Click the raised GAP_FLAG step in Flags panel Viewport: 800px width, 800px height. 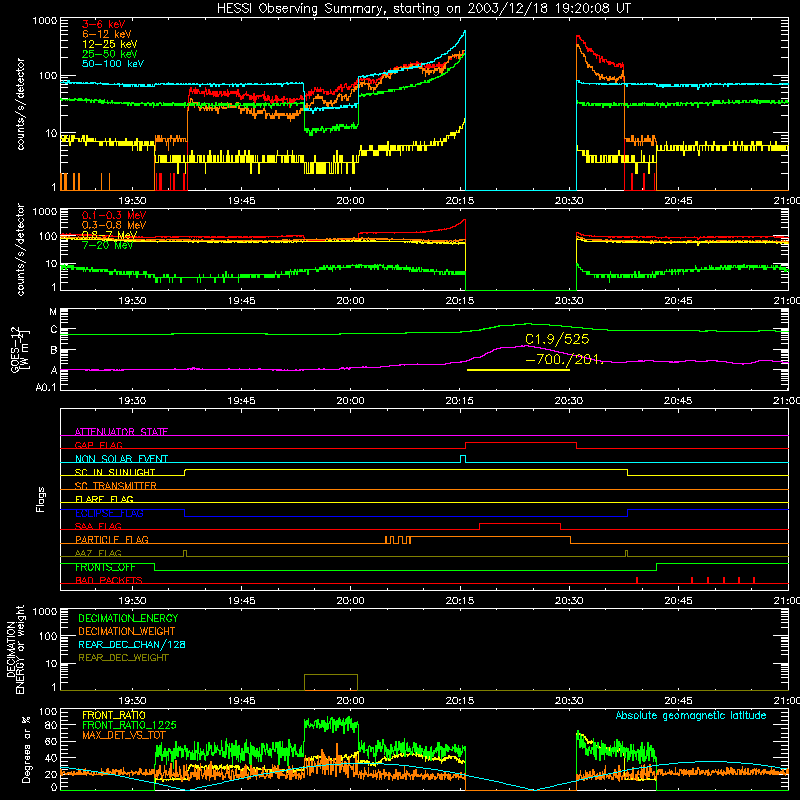[x=521, y=443]
